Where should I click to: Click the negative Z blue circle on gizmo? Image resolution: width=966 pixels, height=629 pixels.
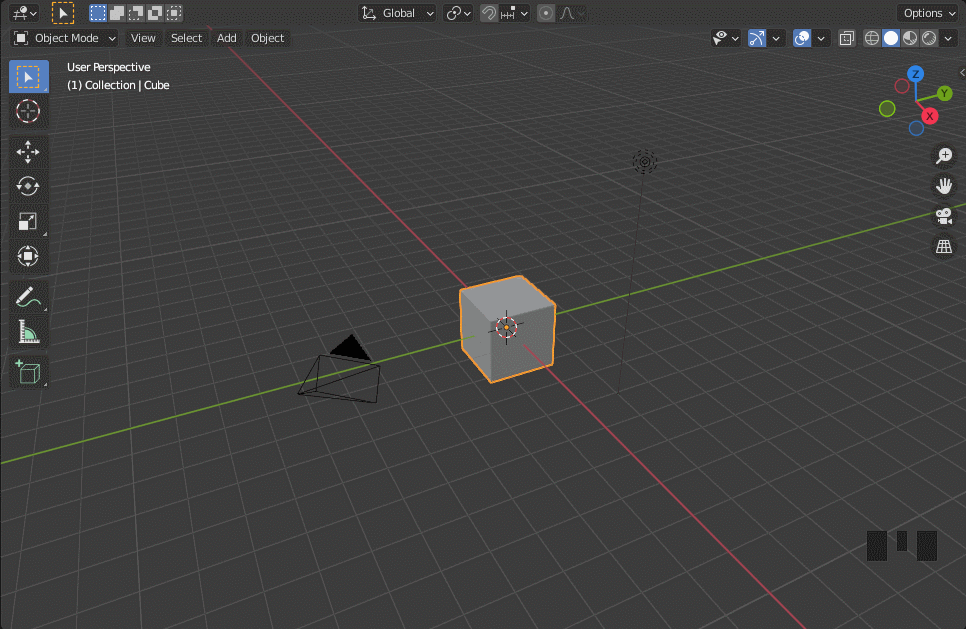pos(916,128)
